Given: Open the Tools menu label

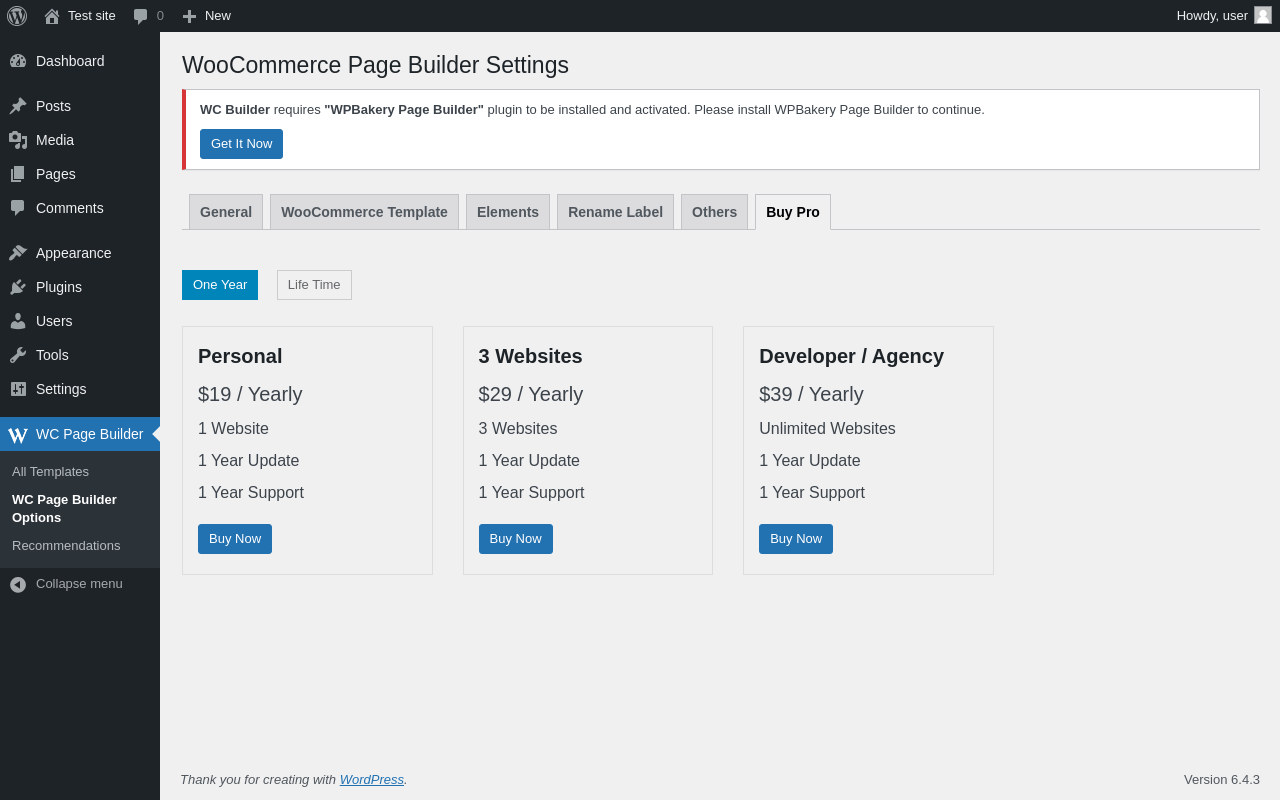Looking at the screenshot, I should point(52,355).
